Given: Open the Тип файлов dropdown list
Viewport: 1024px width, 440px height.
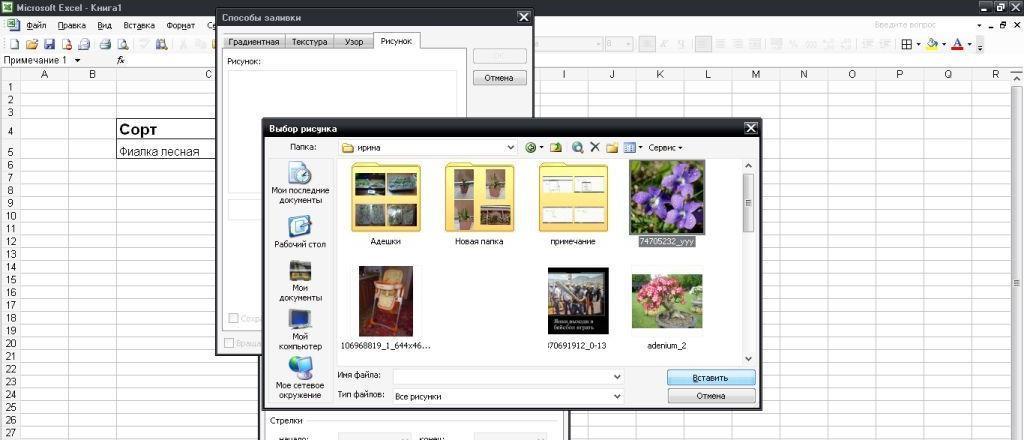Looking at the screenshot, I should coord(617,396).
